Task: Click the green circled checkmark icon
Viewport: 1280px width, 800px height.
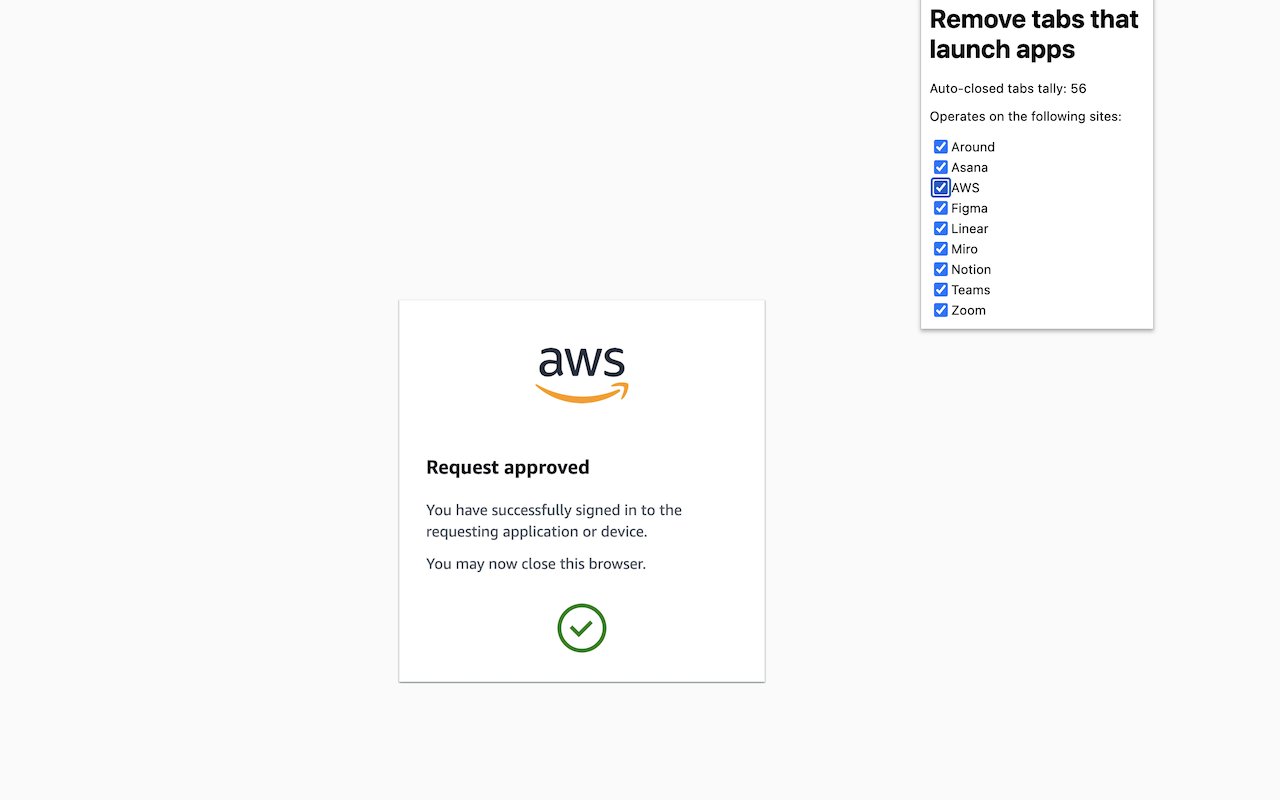Action: point(582,628)
